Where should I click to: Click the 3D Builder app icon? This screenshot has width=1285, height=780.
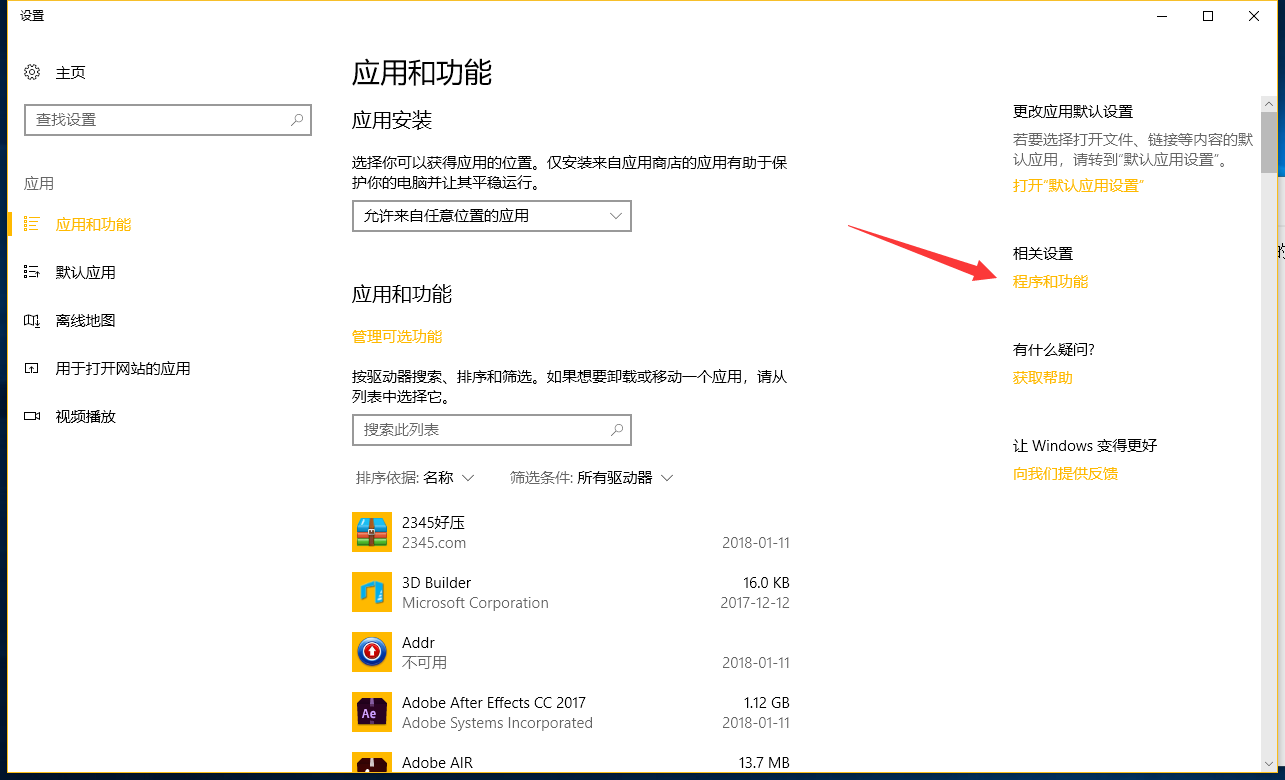(x=372, y=592)
